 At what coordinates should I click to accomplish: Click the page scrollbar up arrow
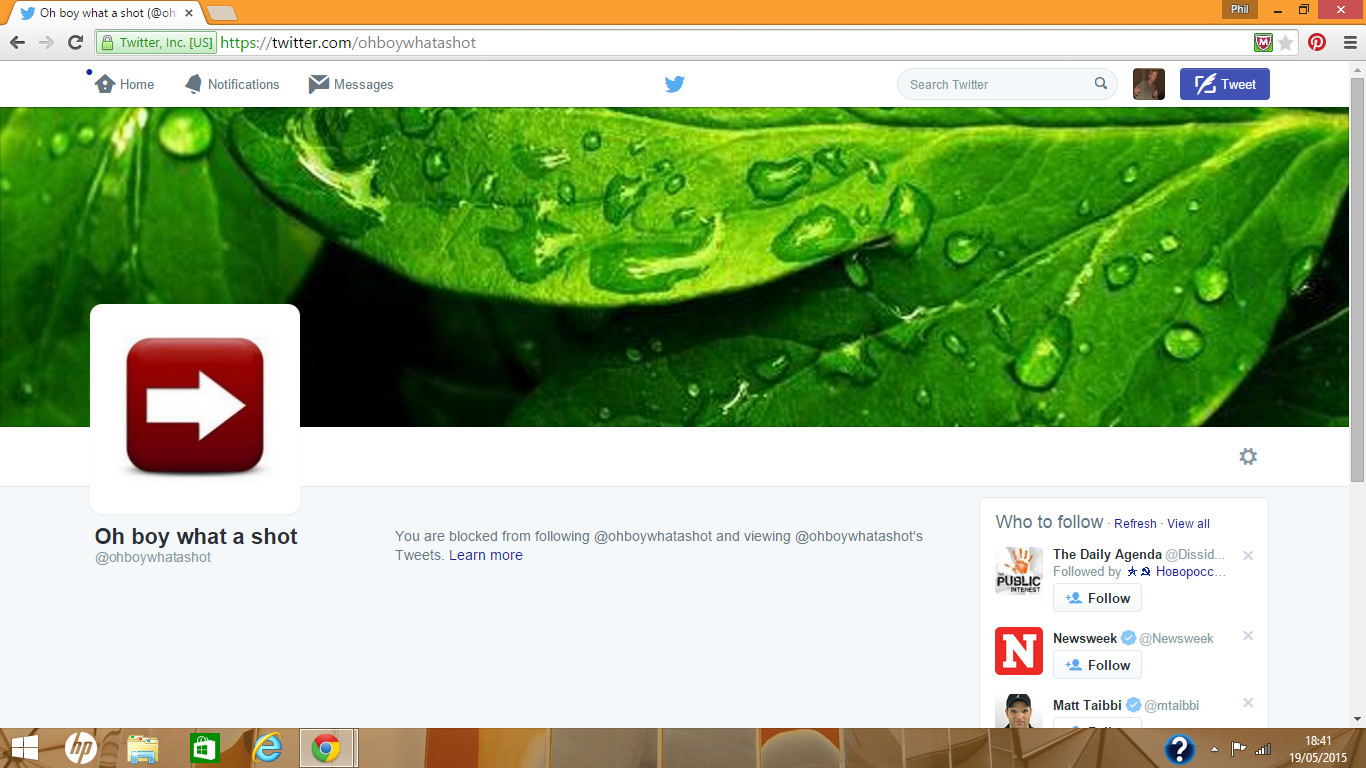coord(1357,69)
